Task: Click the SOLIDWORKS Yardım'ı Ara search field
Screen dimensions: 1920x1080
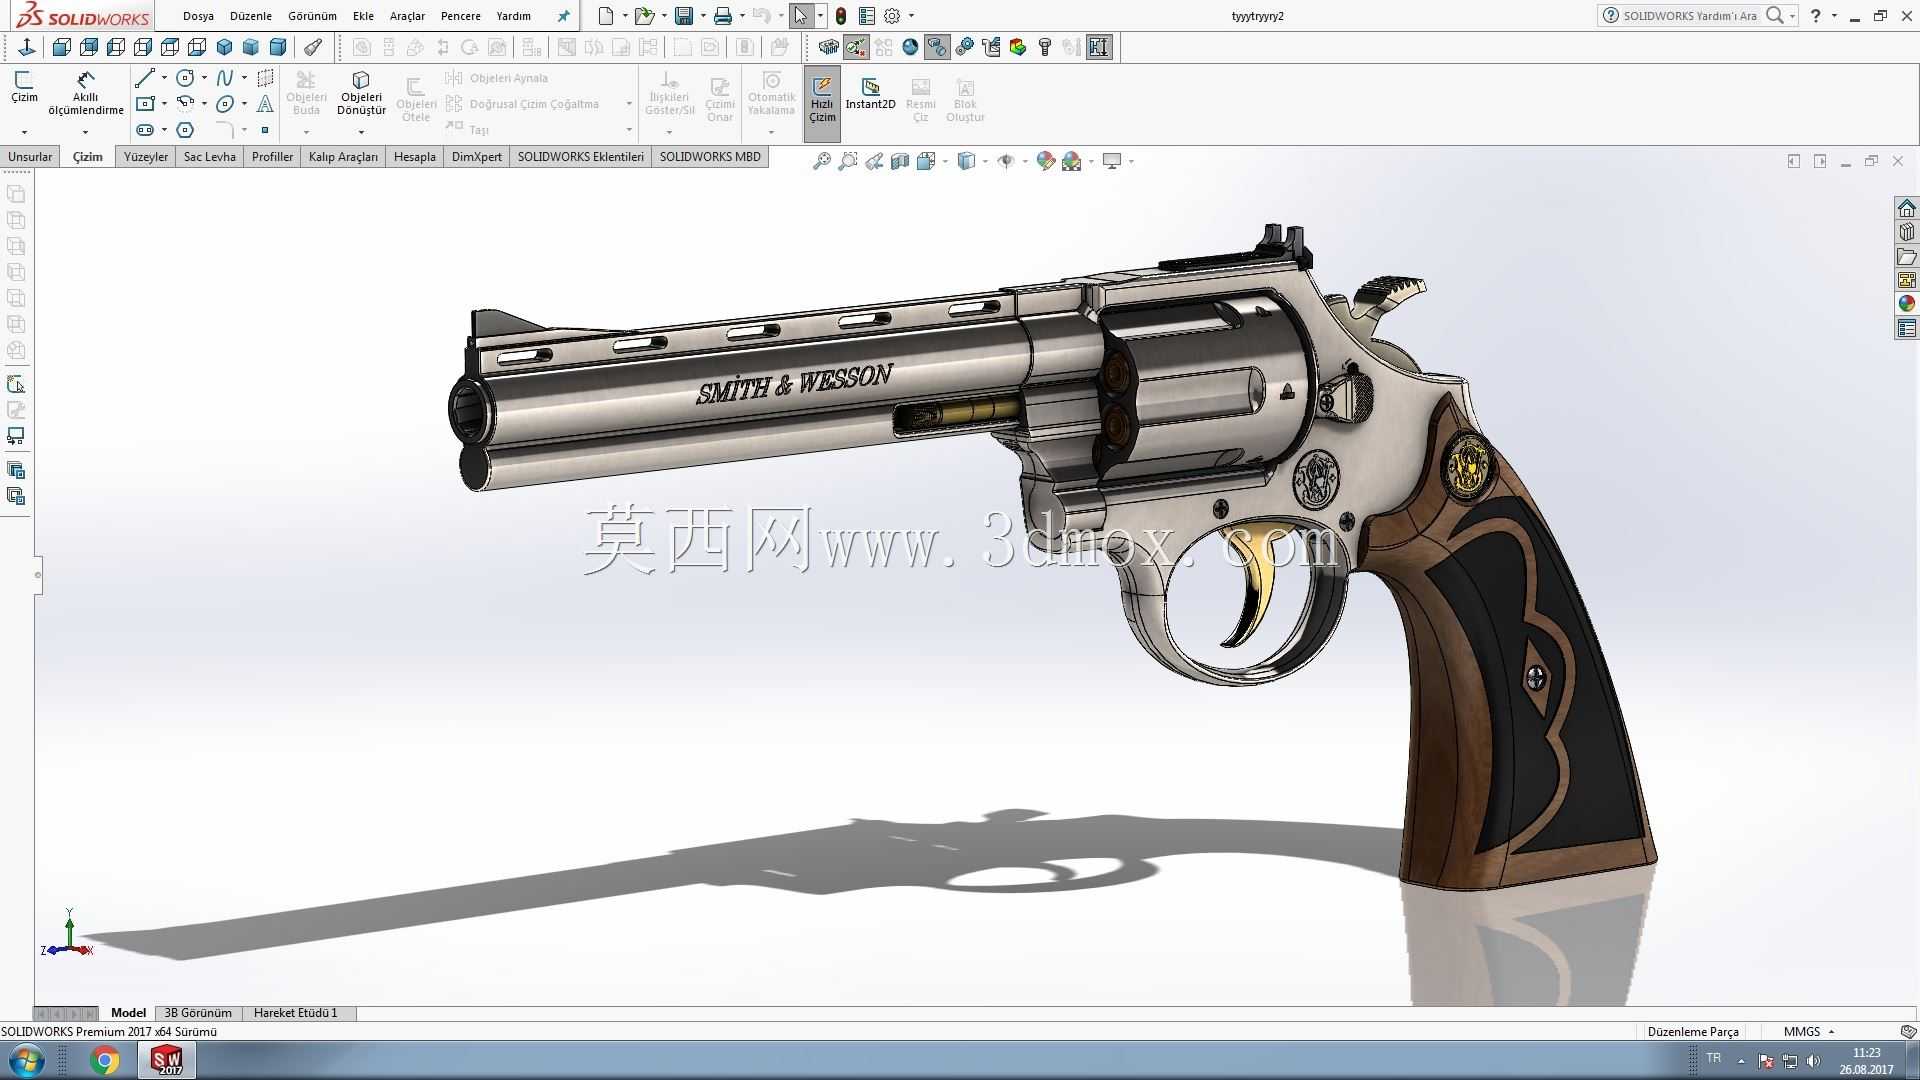Action: 1690,16
